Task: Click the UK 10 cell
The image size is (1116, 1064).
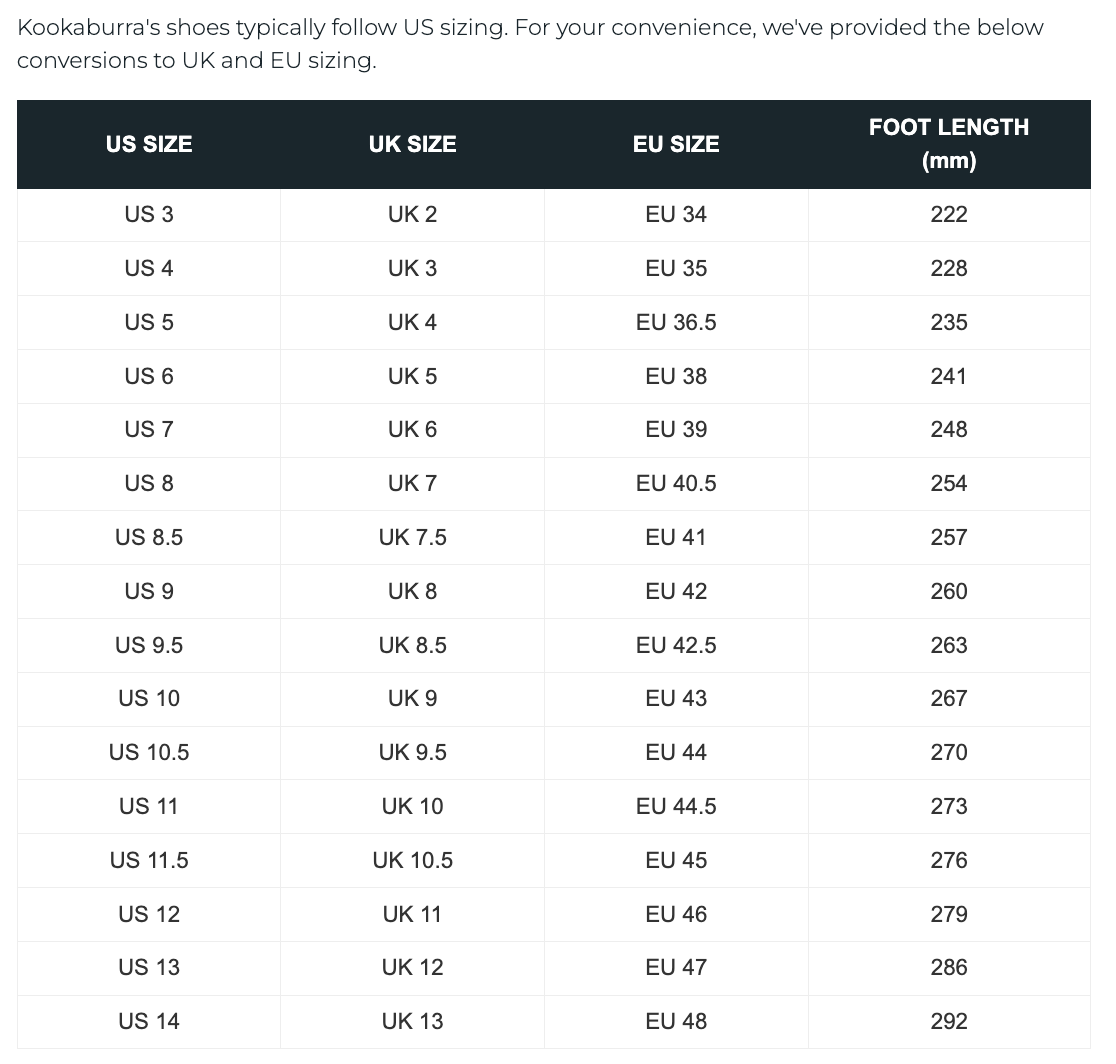Action: 412,806
